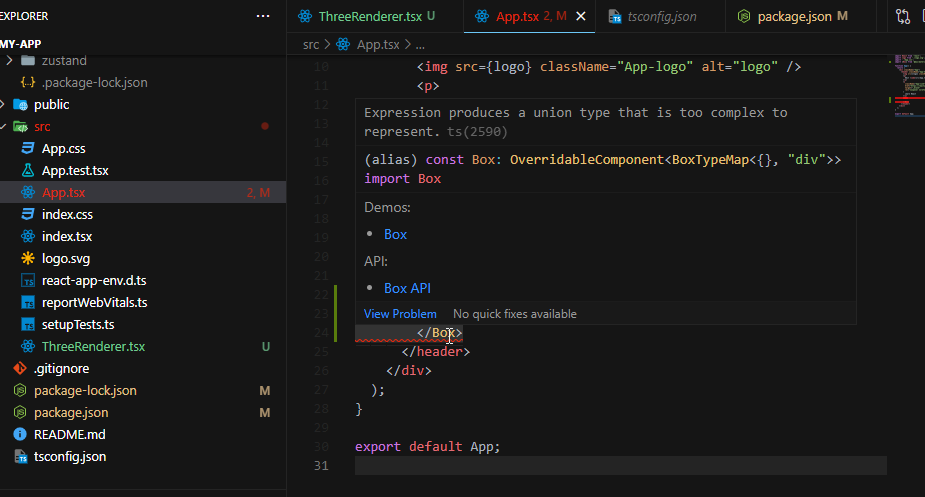Open setupTests.ts in the explorer
This screenshot has height=497, width=925.
(77, 325)
